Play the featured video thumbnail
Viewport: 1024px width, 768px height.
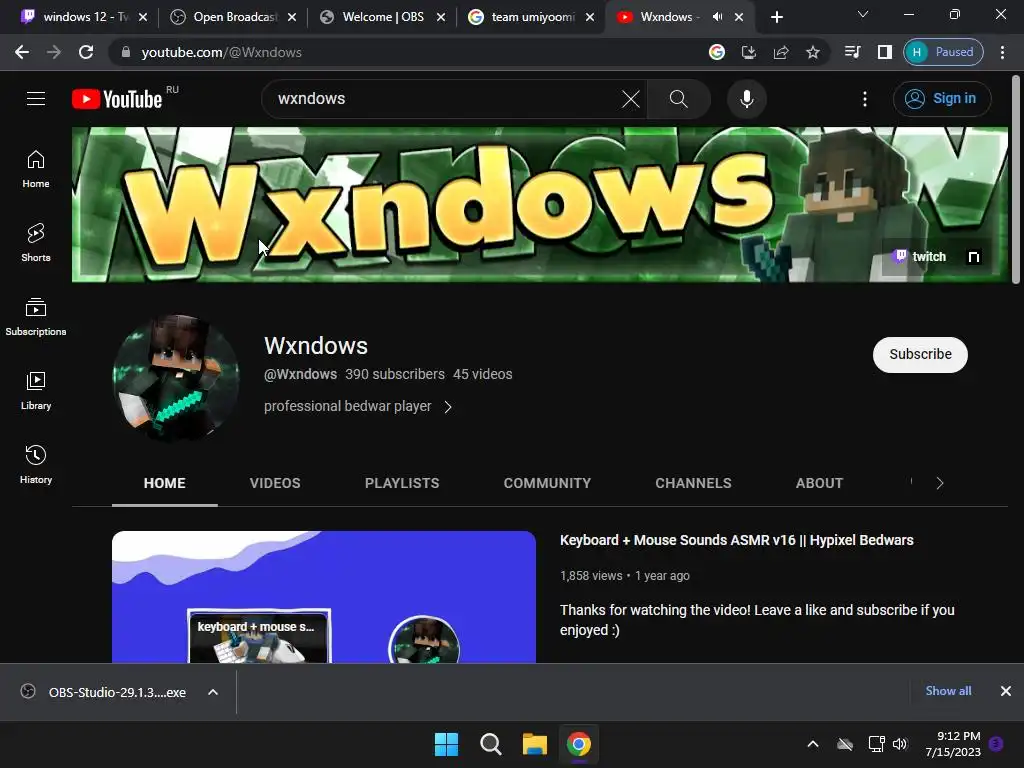[x=324, y=597]
